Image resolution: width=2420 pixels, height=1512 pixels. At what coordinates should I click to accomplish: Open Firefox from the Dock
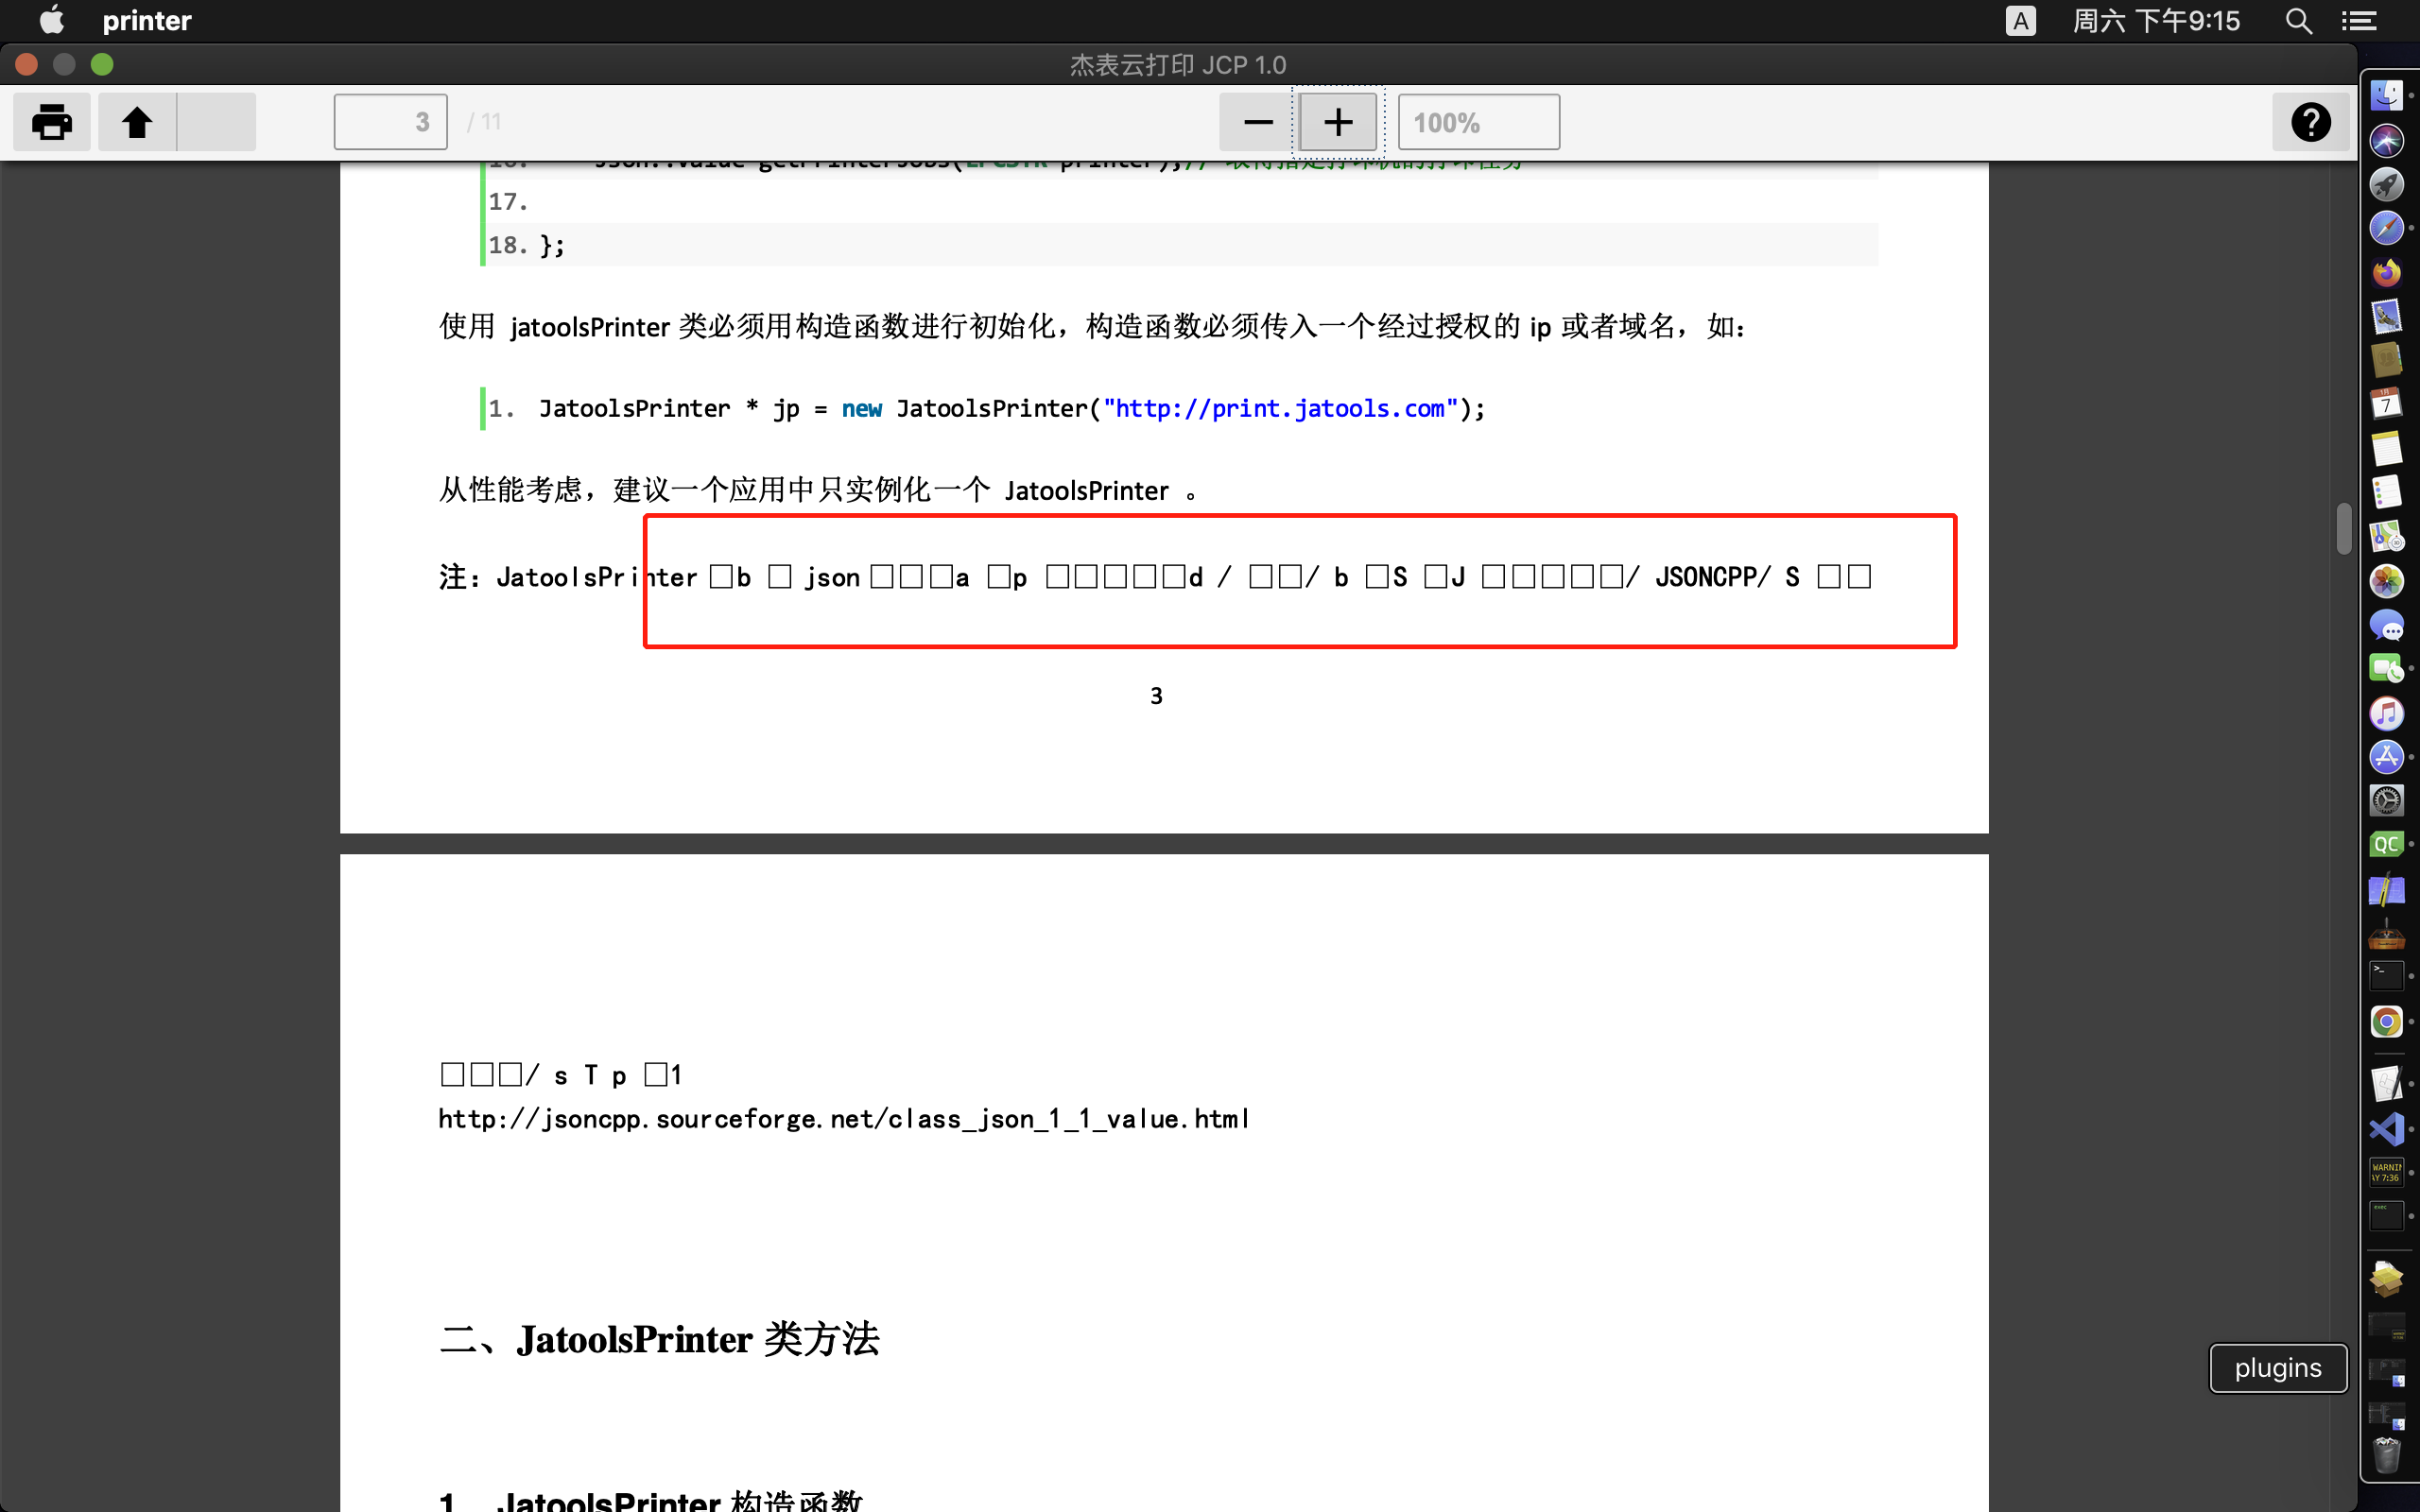2386,272
